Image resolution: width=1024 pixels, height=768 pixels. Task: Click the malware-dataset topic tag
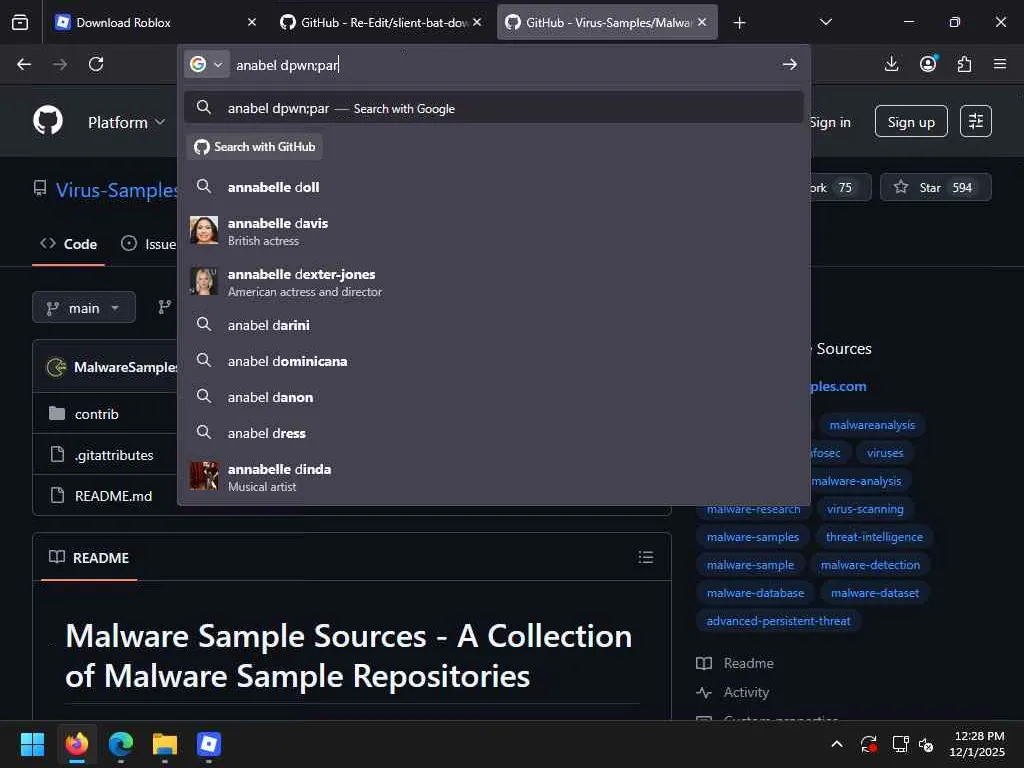[x=874, y=594]
